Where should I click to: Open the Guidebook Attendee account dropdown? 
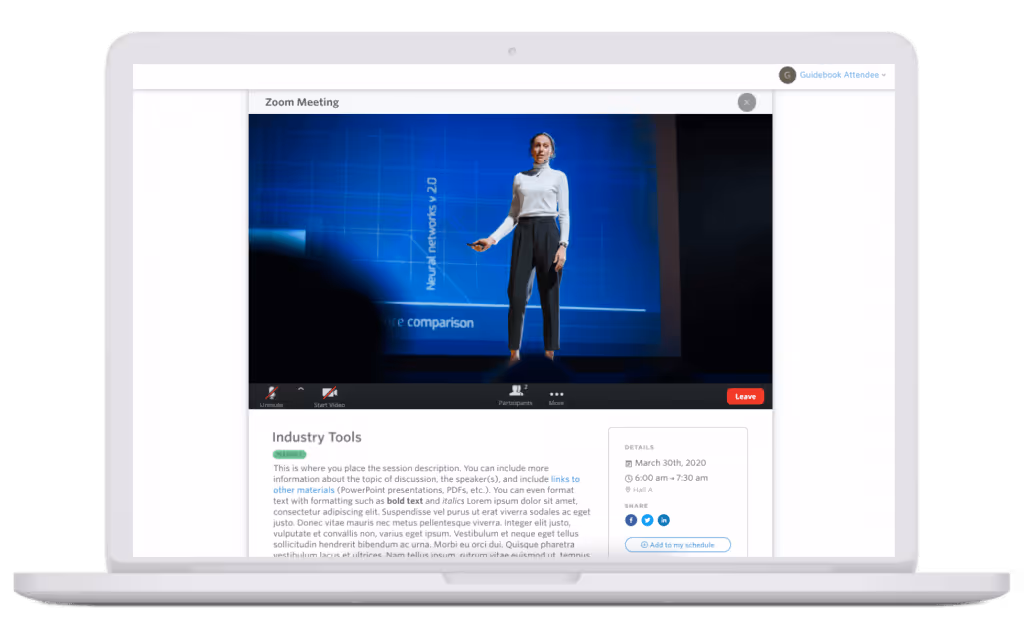coord(842,75)
